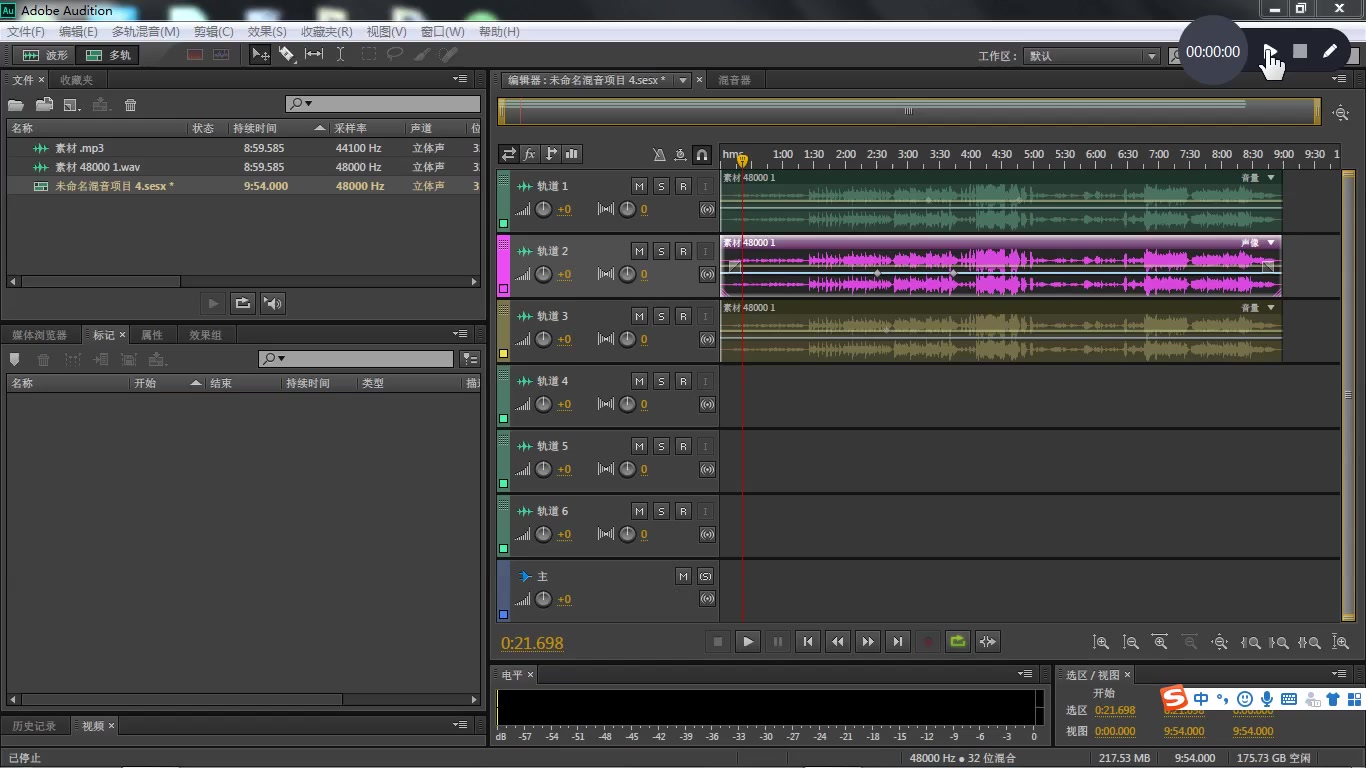Open the Files panel options menu
The height and width of the screenshot is (768, 1366).
click(x=460, y=79)
